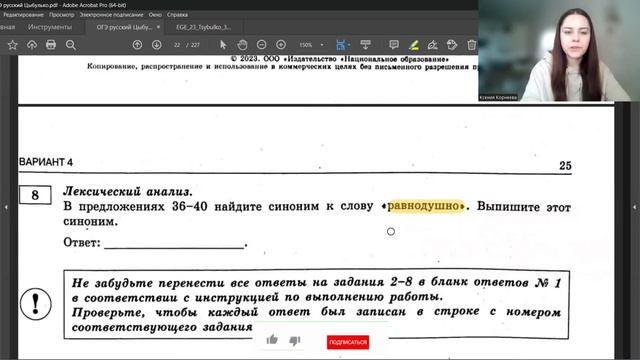640x360 pixels.
Task: Click the current page number field
Action: 177,45
